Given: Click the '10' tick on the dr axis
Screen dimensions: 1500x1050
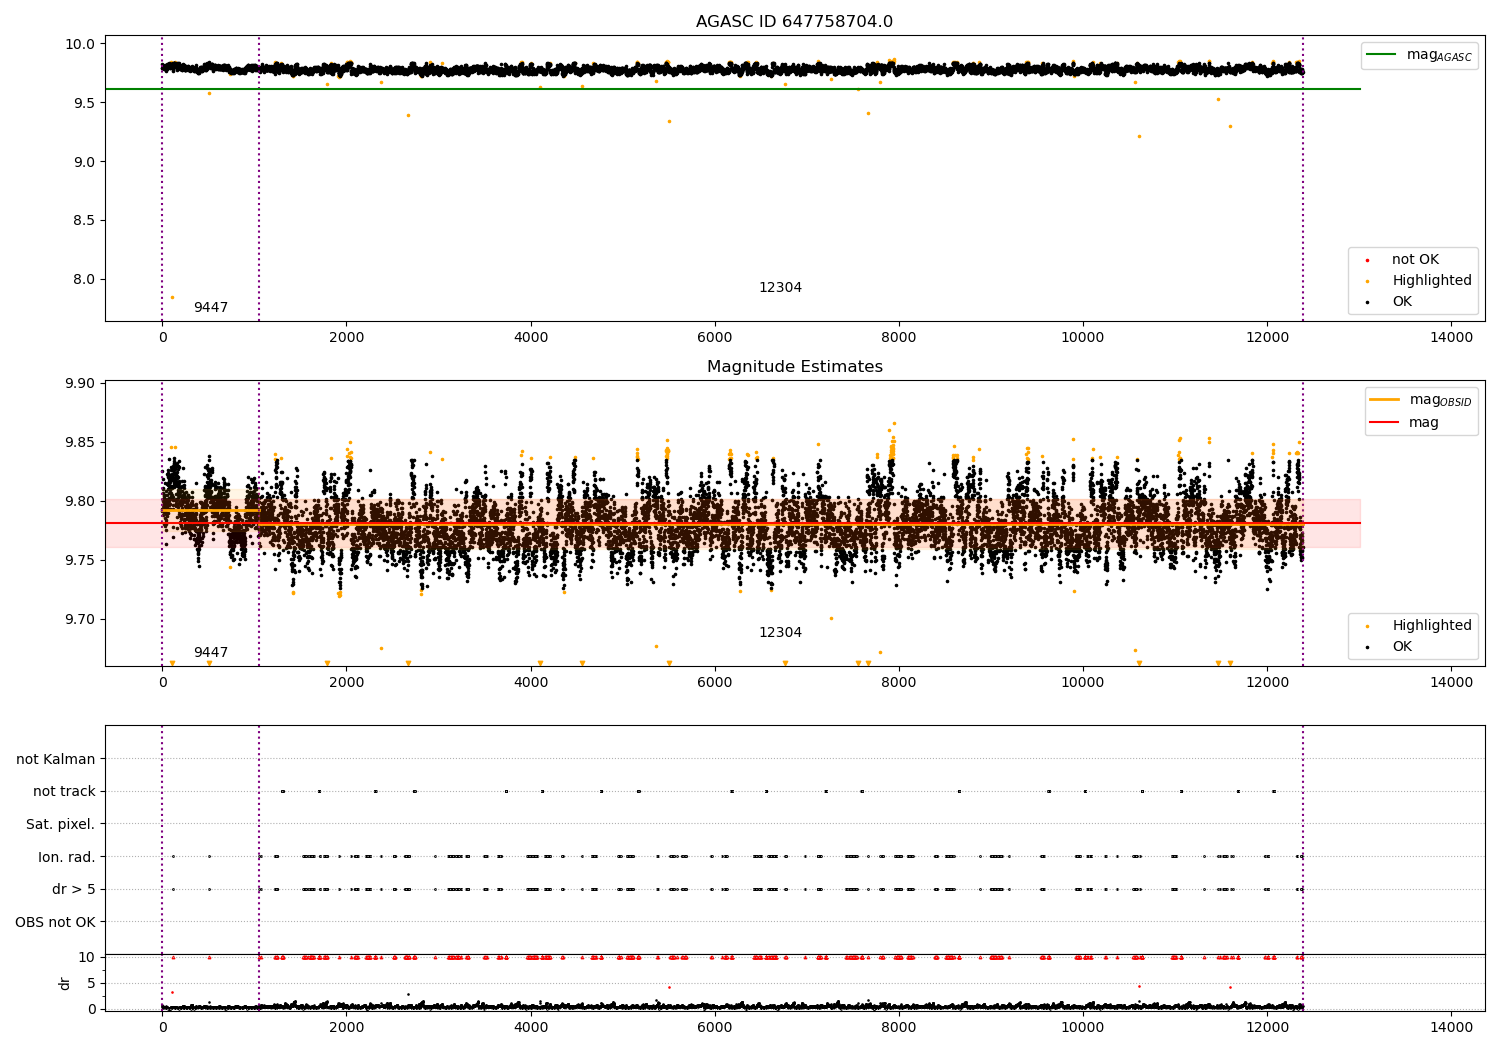Looking at the screenshot, I should [87, 957].
